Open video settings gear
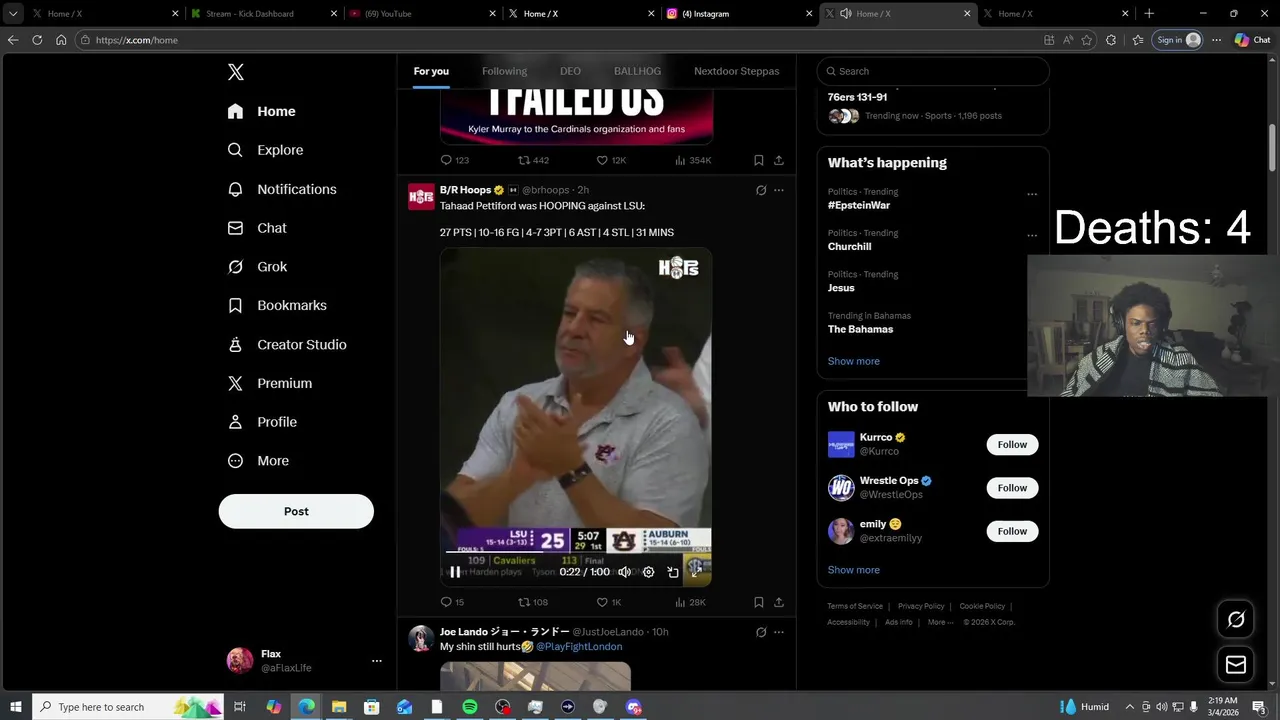 [x=648, y=572]
